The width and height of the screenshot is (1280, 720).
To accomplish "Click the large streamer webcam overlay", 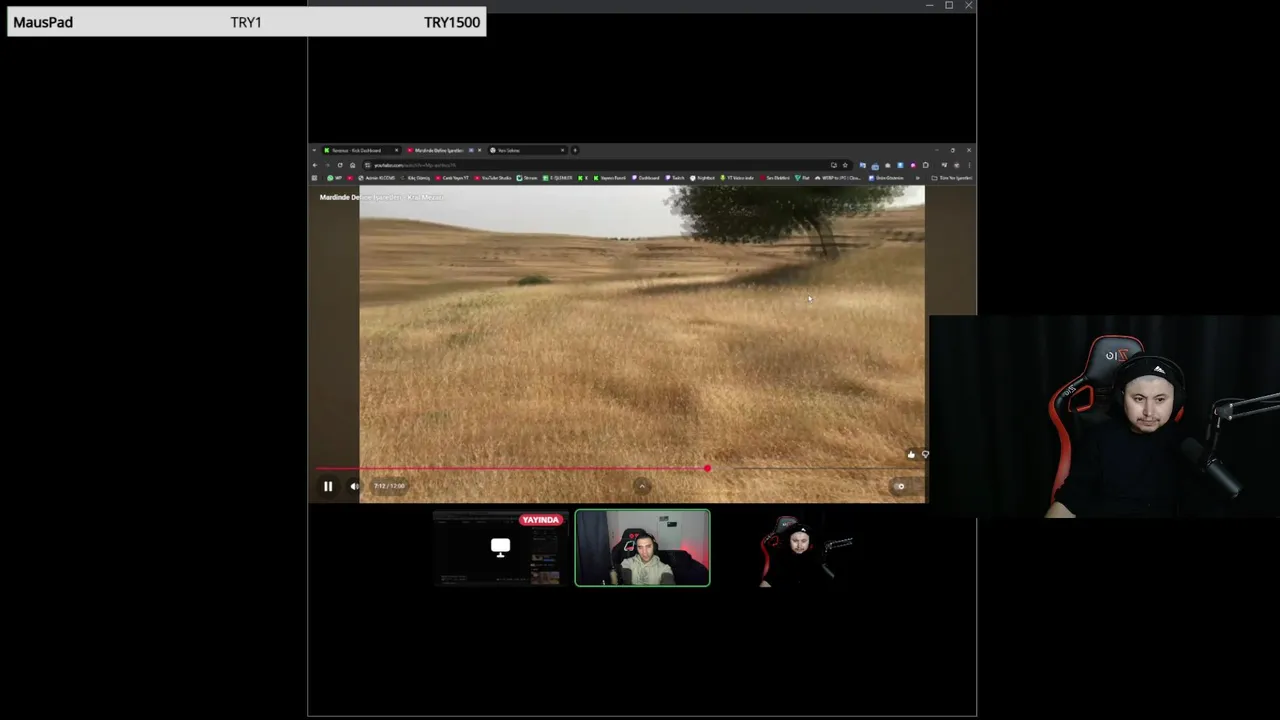I will tap(1104, 416).
